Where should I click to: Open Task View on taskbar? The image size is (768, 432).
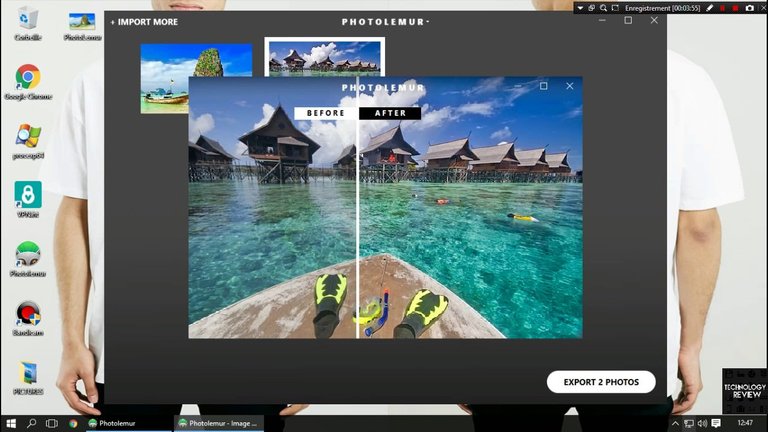(x=51, y=423)
